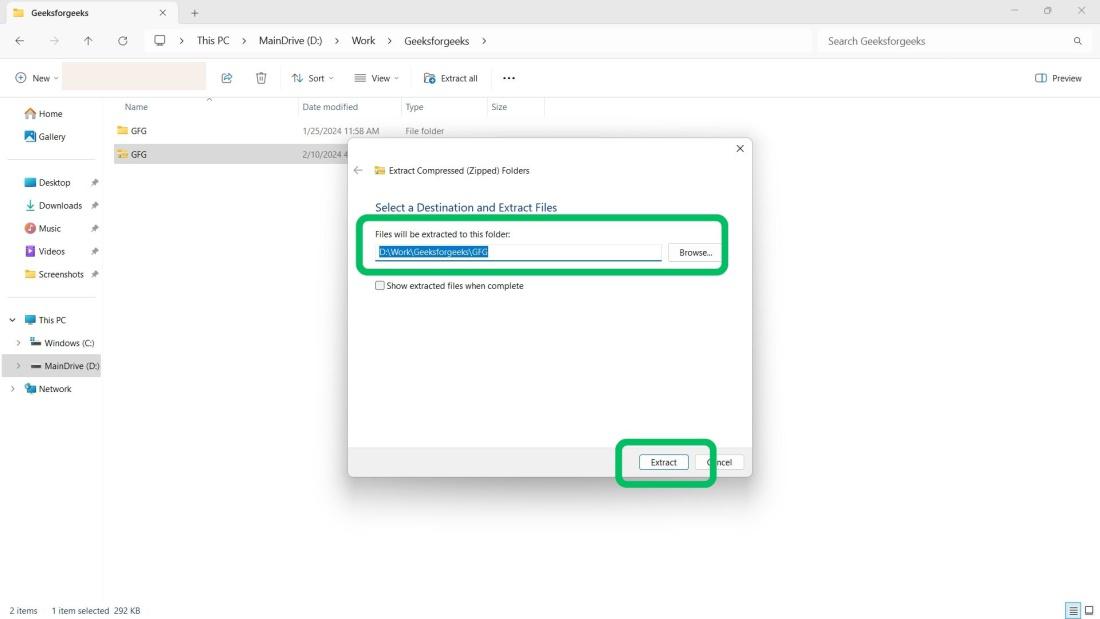
Task: Open the New dropdown menu
Action: tap(36, 78)
